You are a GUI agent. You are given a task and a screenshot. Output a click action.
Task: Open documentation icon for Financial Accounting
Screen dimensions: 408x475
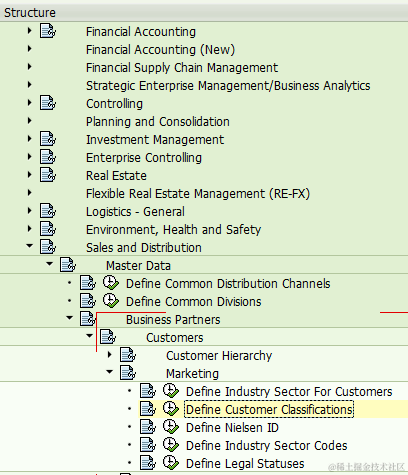pos(48,31)
